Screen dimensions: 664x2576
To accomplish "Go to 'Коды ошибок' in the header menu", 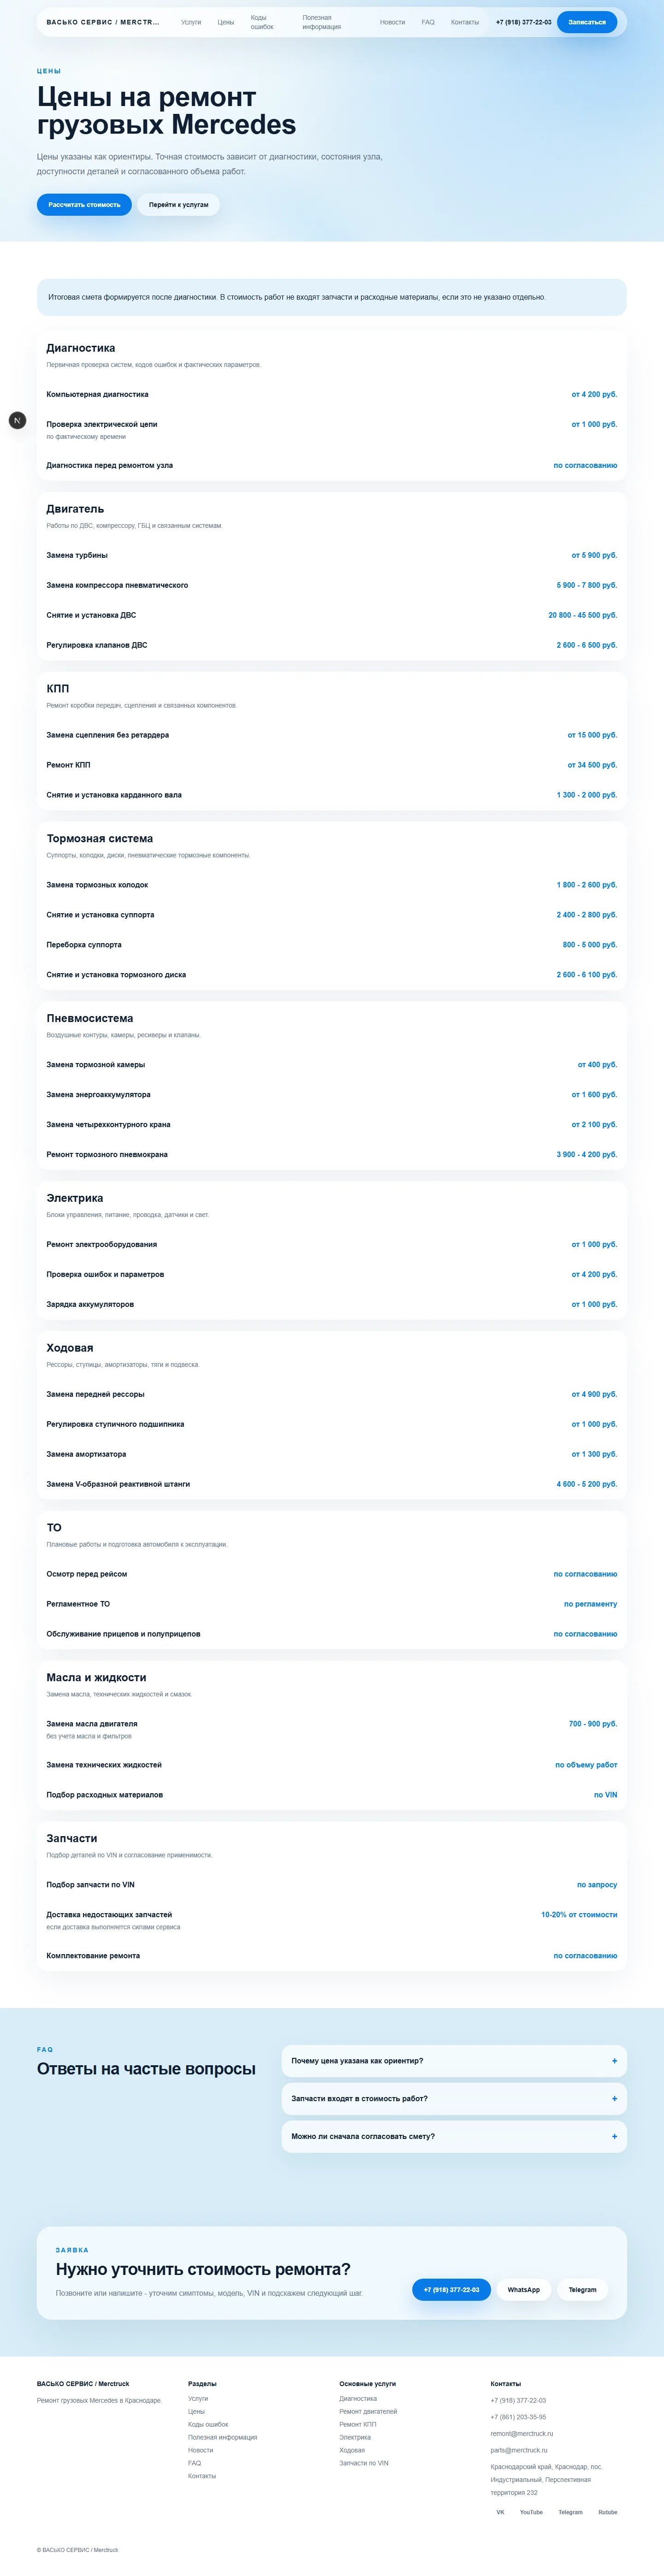I will point(262,22).
